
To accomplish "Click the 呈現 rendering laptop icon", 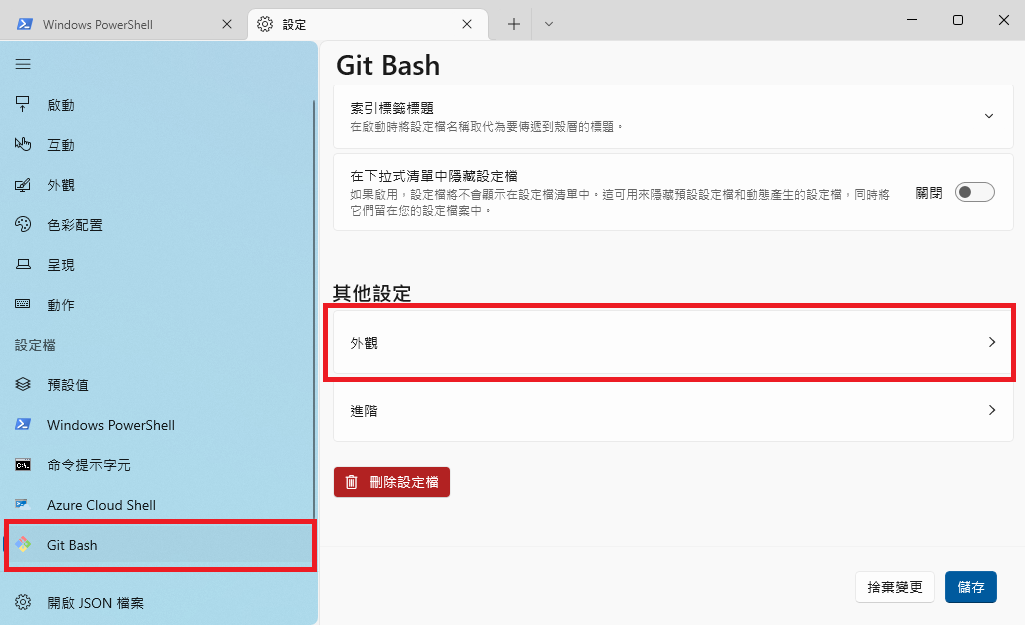I will point(23,265).
